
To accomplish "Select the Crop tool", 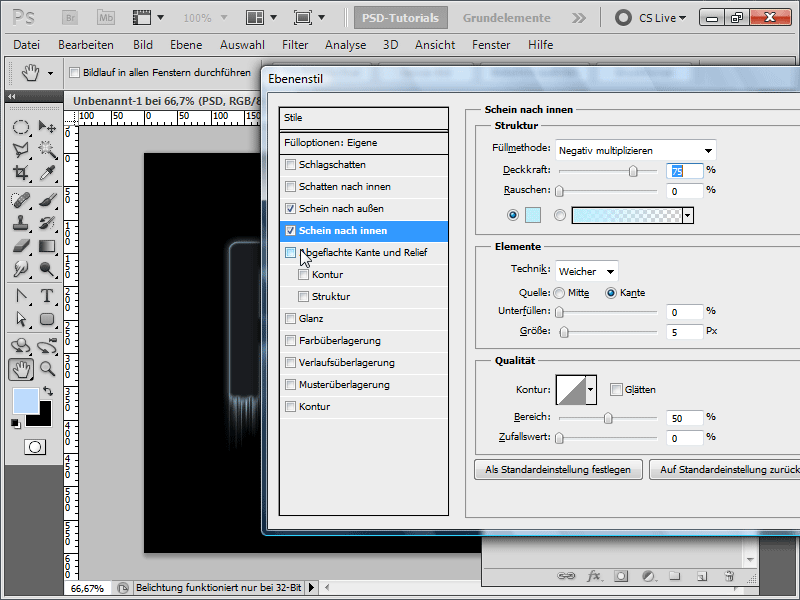I will (x=20, y=172).
